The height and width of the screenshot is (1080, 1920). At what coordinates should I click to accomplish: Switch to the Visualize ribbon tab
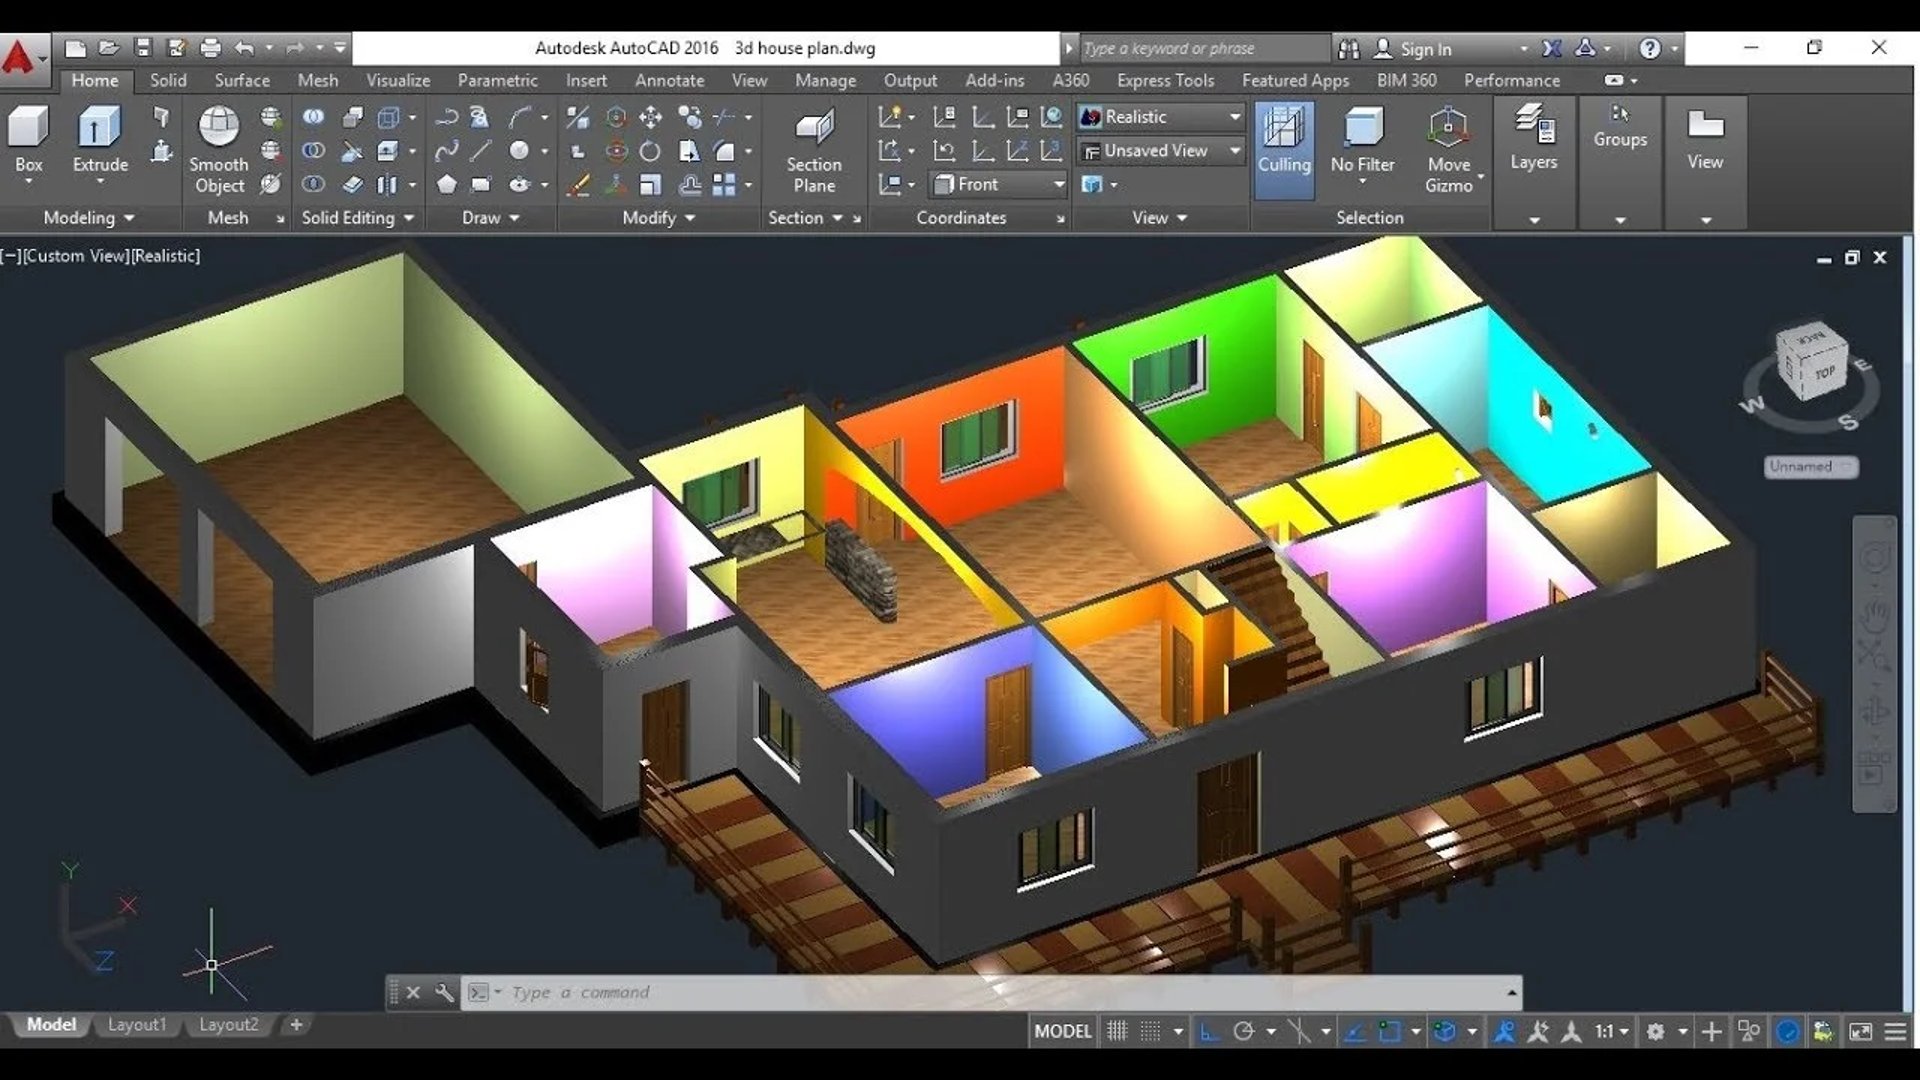point(397,80)
